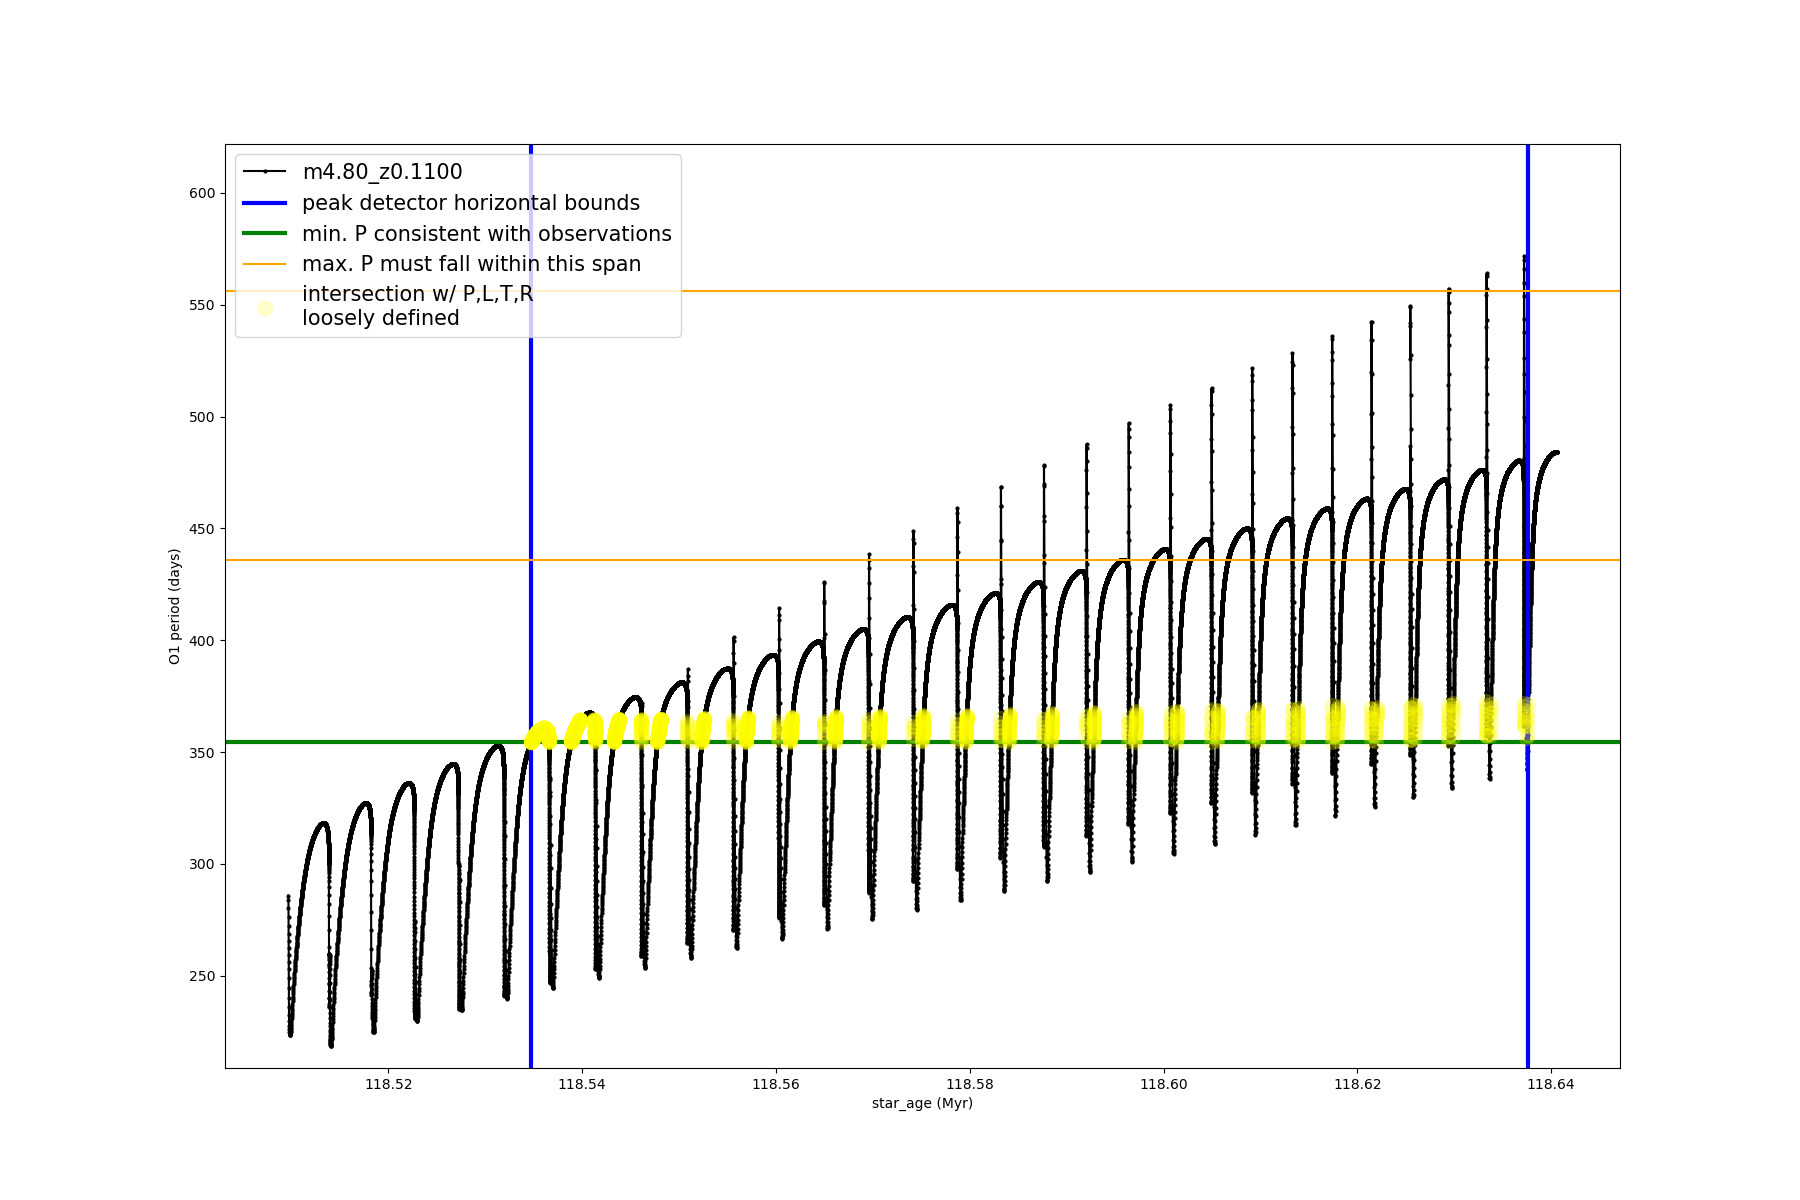The width and height of the screenshot is (1800, 1200).
Task: Click the orange line swatch in the legend
Action: point(265,264)
